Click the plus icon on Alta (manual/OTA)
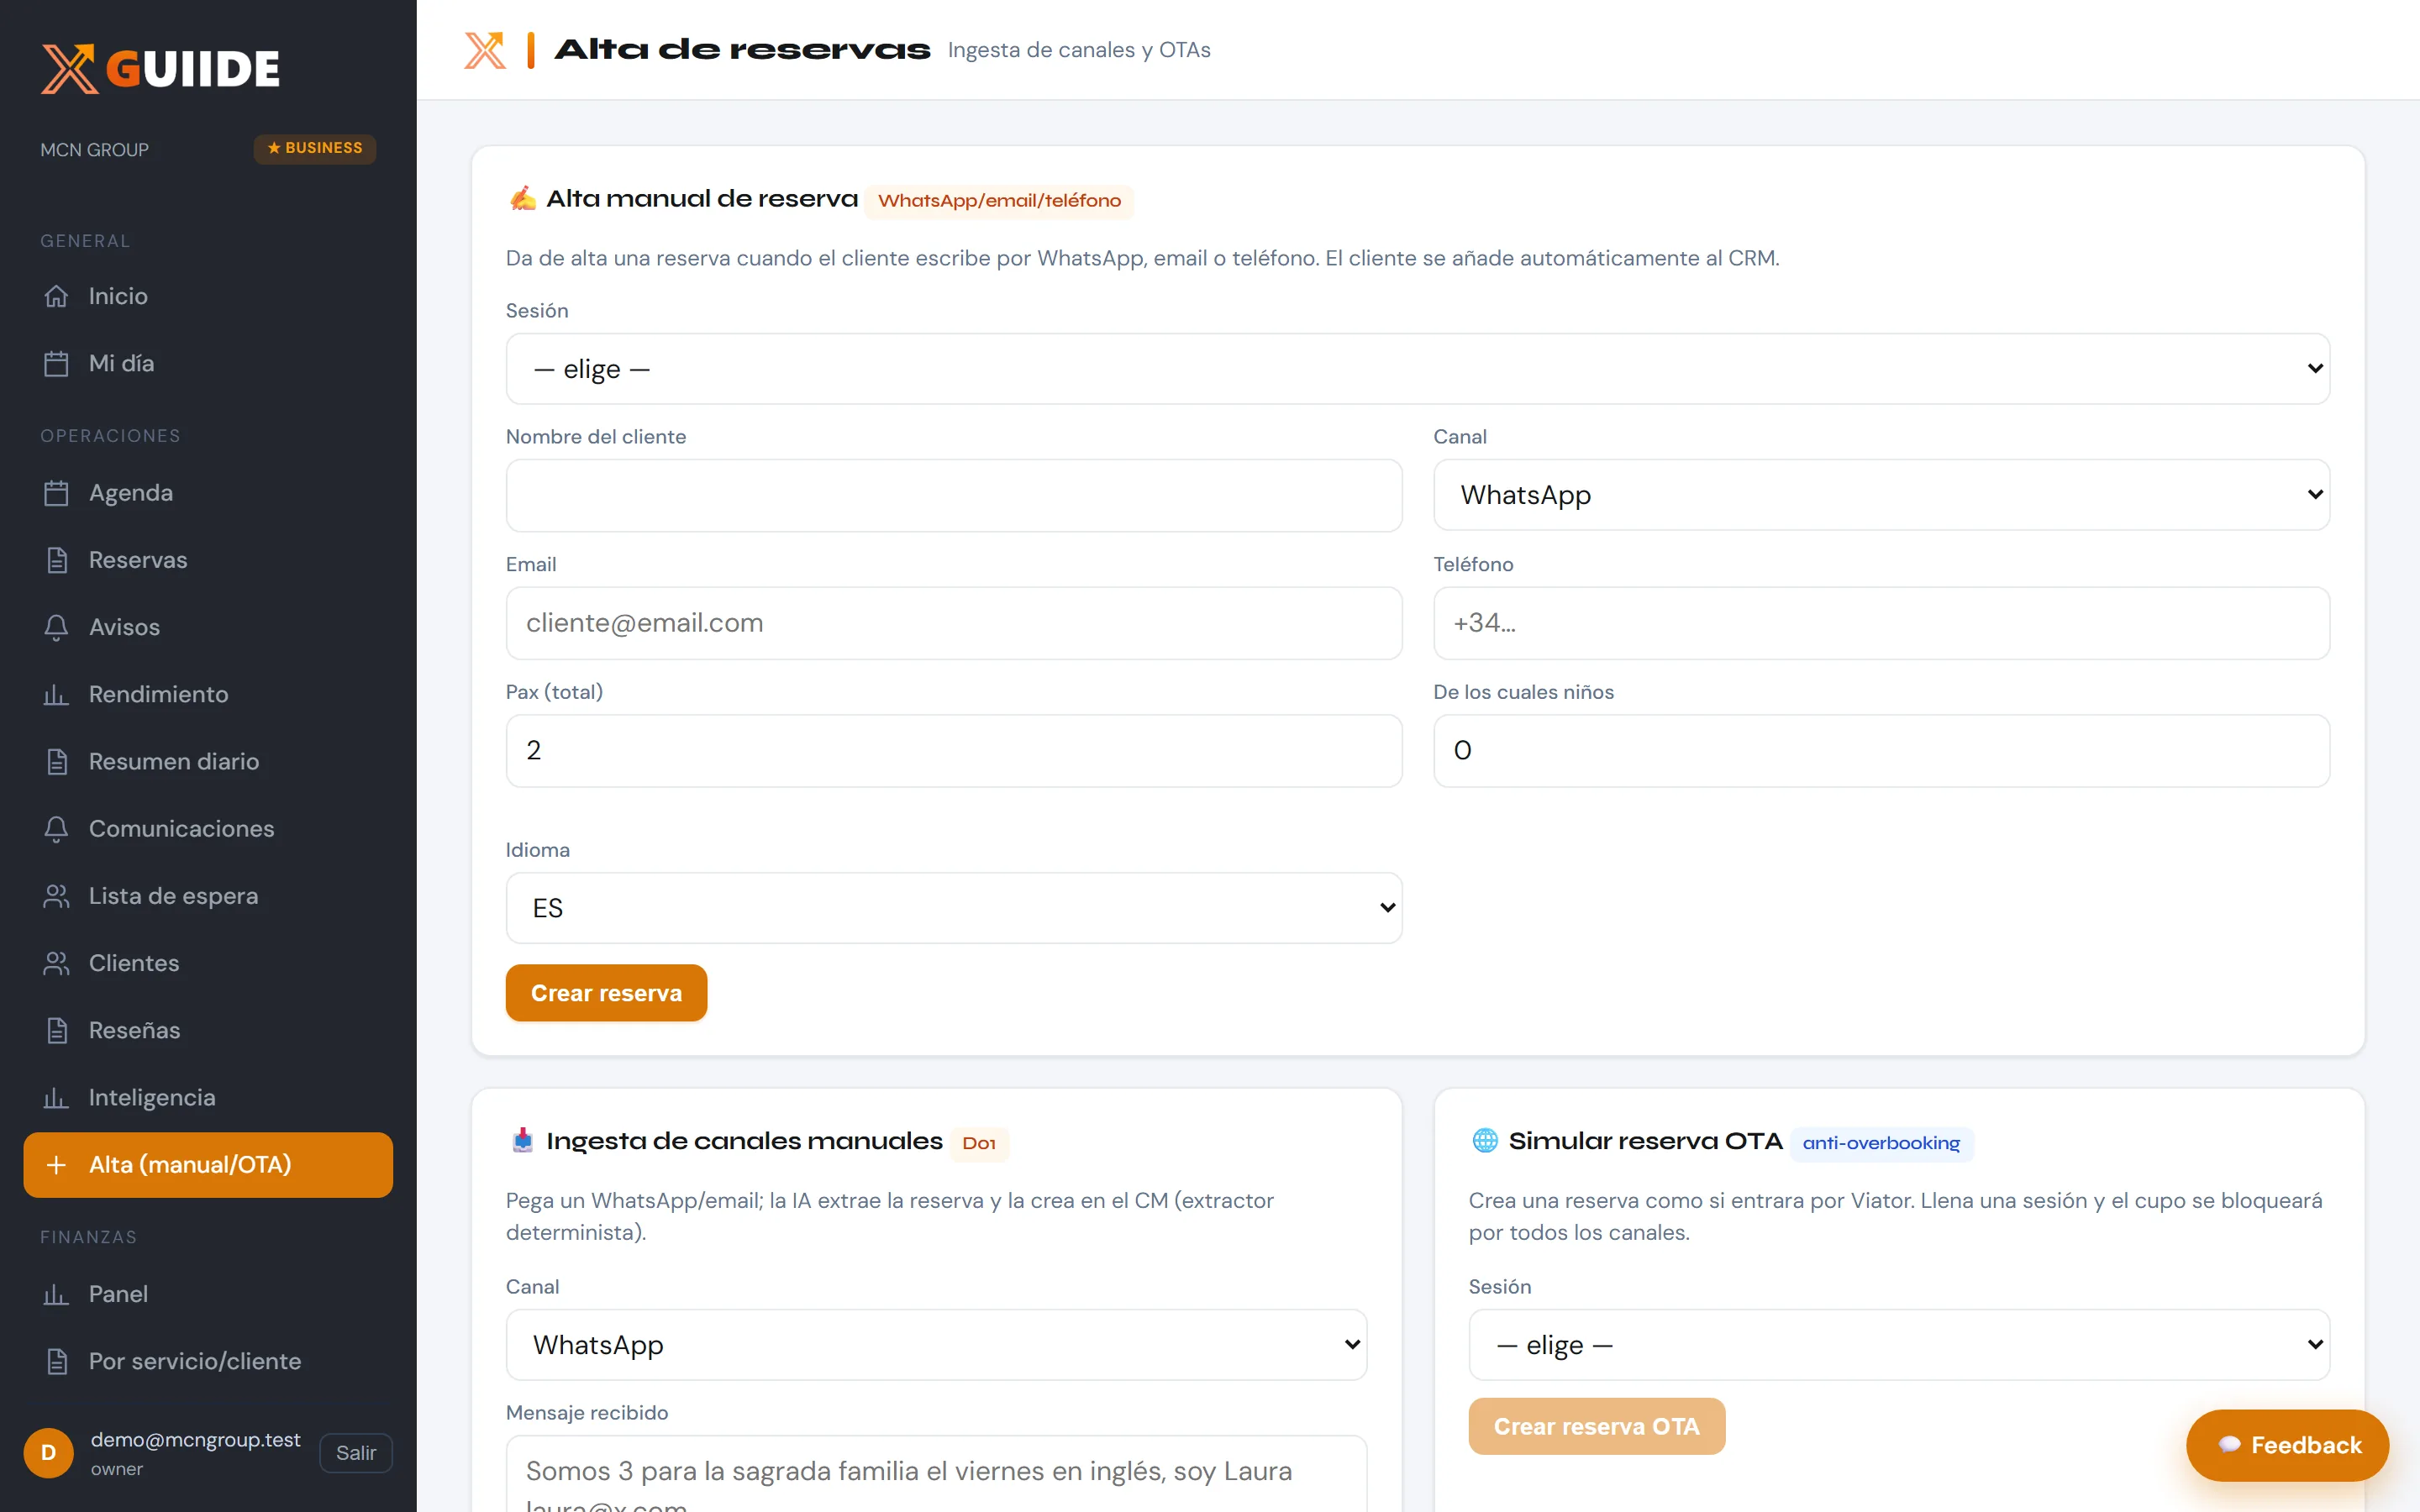This screenshot has width=2420, height=1512. click(56, 1165)
